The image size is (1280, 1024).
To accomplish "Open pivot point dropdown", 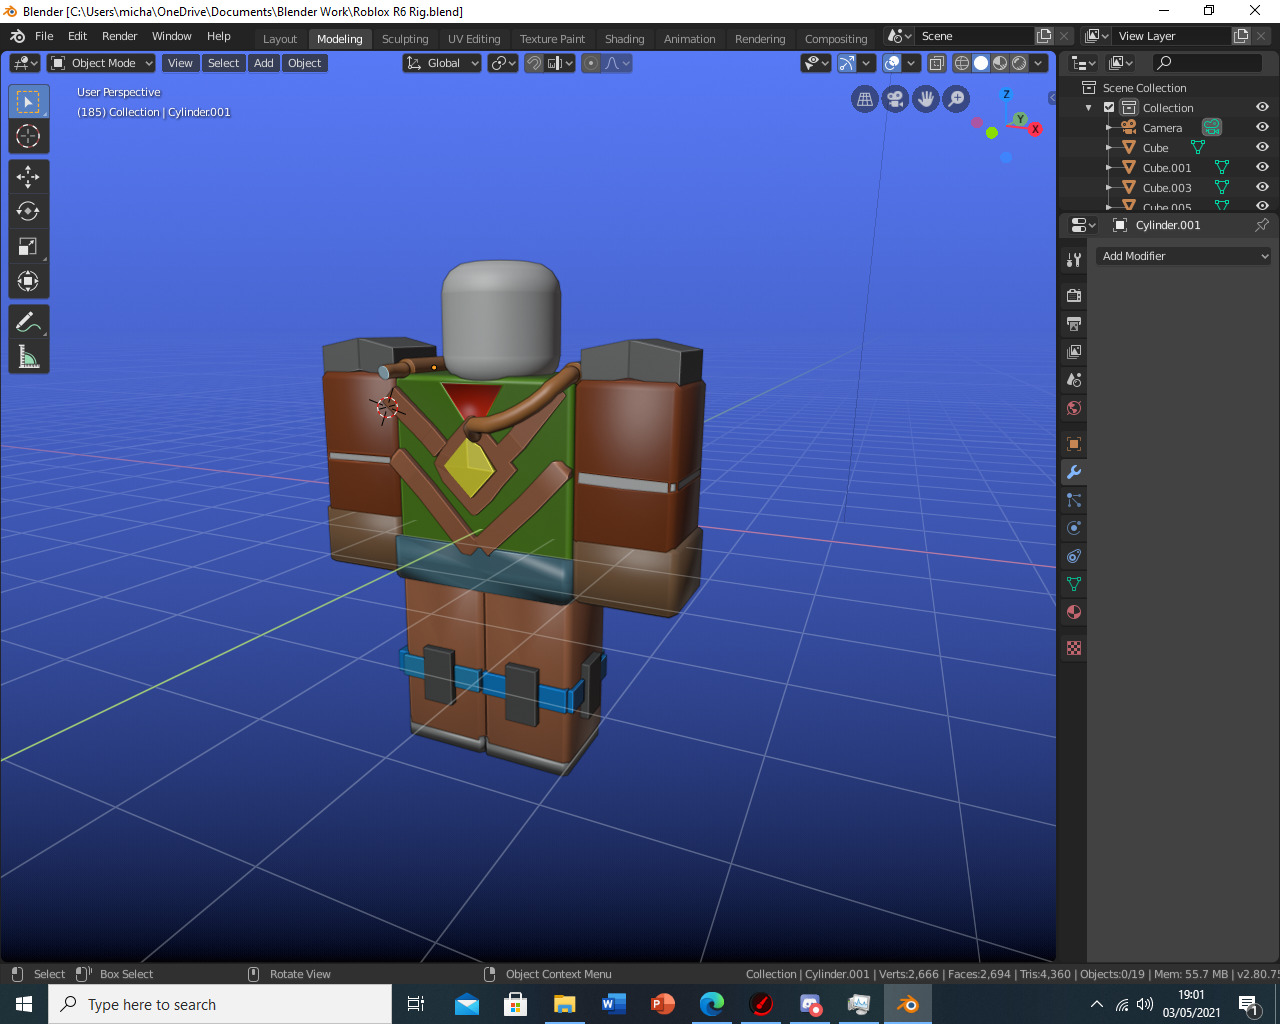I will point(503,63).
